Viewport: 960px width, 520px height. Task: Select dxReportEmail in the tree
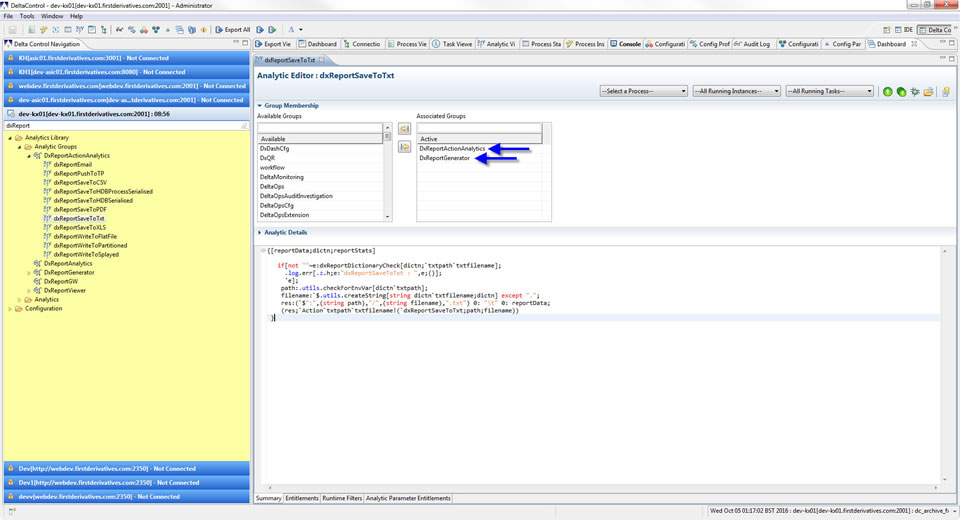point(72,165)
